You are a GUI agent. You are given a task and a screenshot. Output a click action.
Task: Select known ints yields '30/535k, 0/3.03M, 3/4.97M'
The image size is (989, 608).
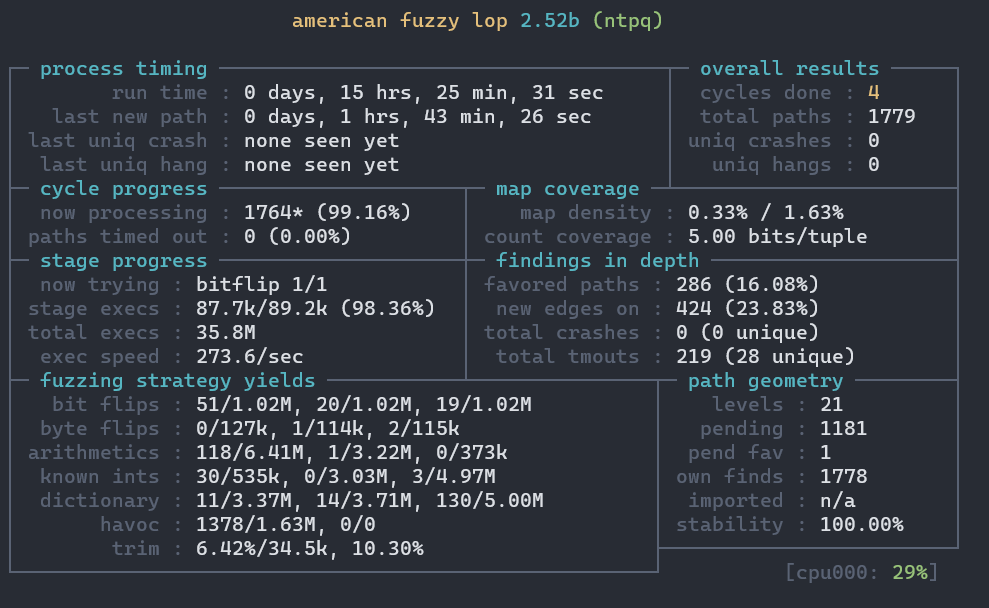click(x=346, y=476)
